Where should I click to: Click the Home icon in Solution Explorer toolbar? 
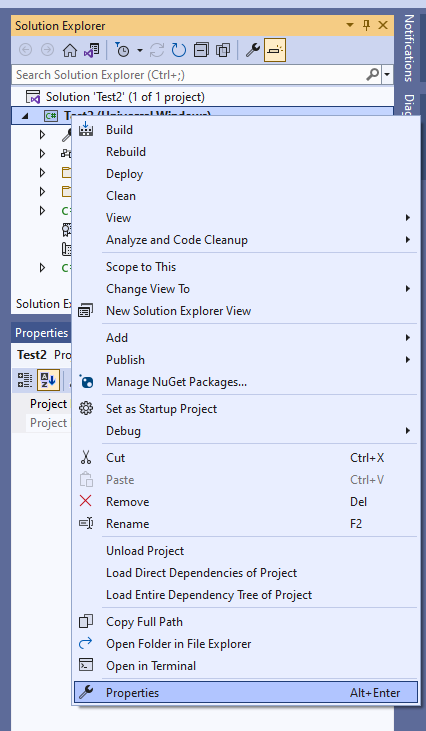[70, 50]
